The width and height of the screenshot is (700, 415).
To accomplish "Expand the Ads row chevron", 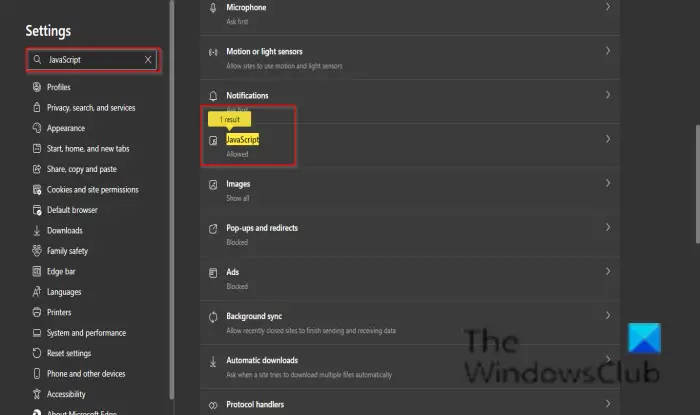I will tap(608, 271).
